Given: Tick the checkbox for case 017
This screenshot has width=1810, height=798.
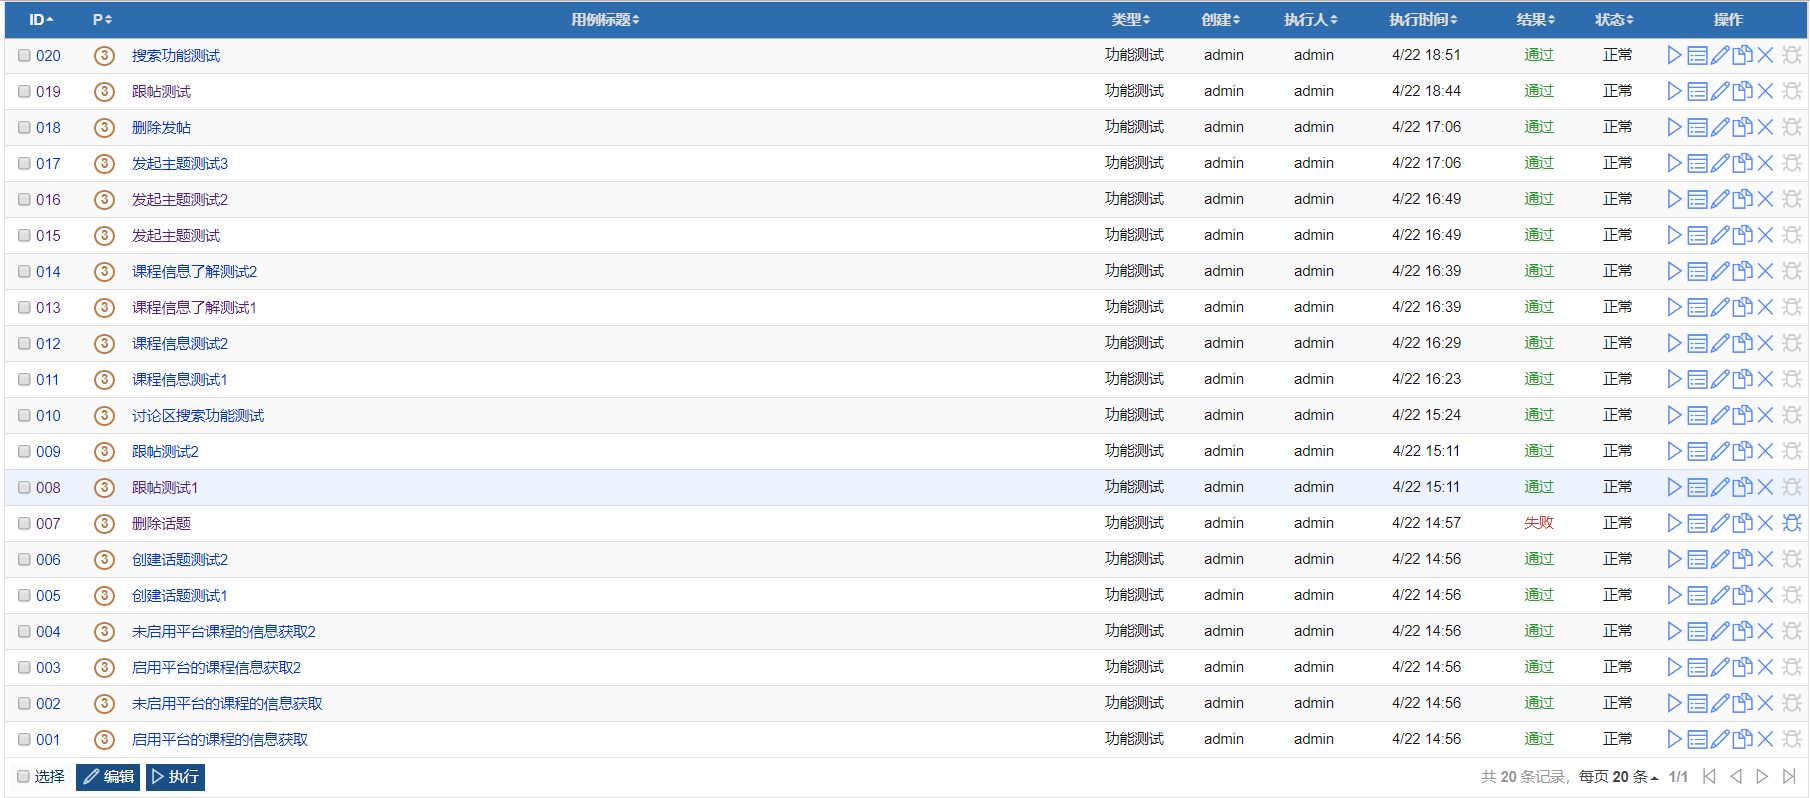Looking at the screenshot, I should (x=24, y=164).
